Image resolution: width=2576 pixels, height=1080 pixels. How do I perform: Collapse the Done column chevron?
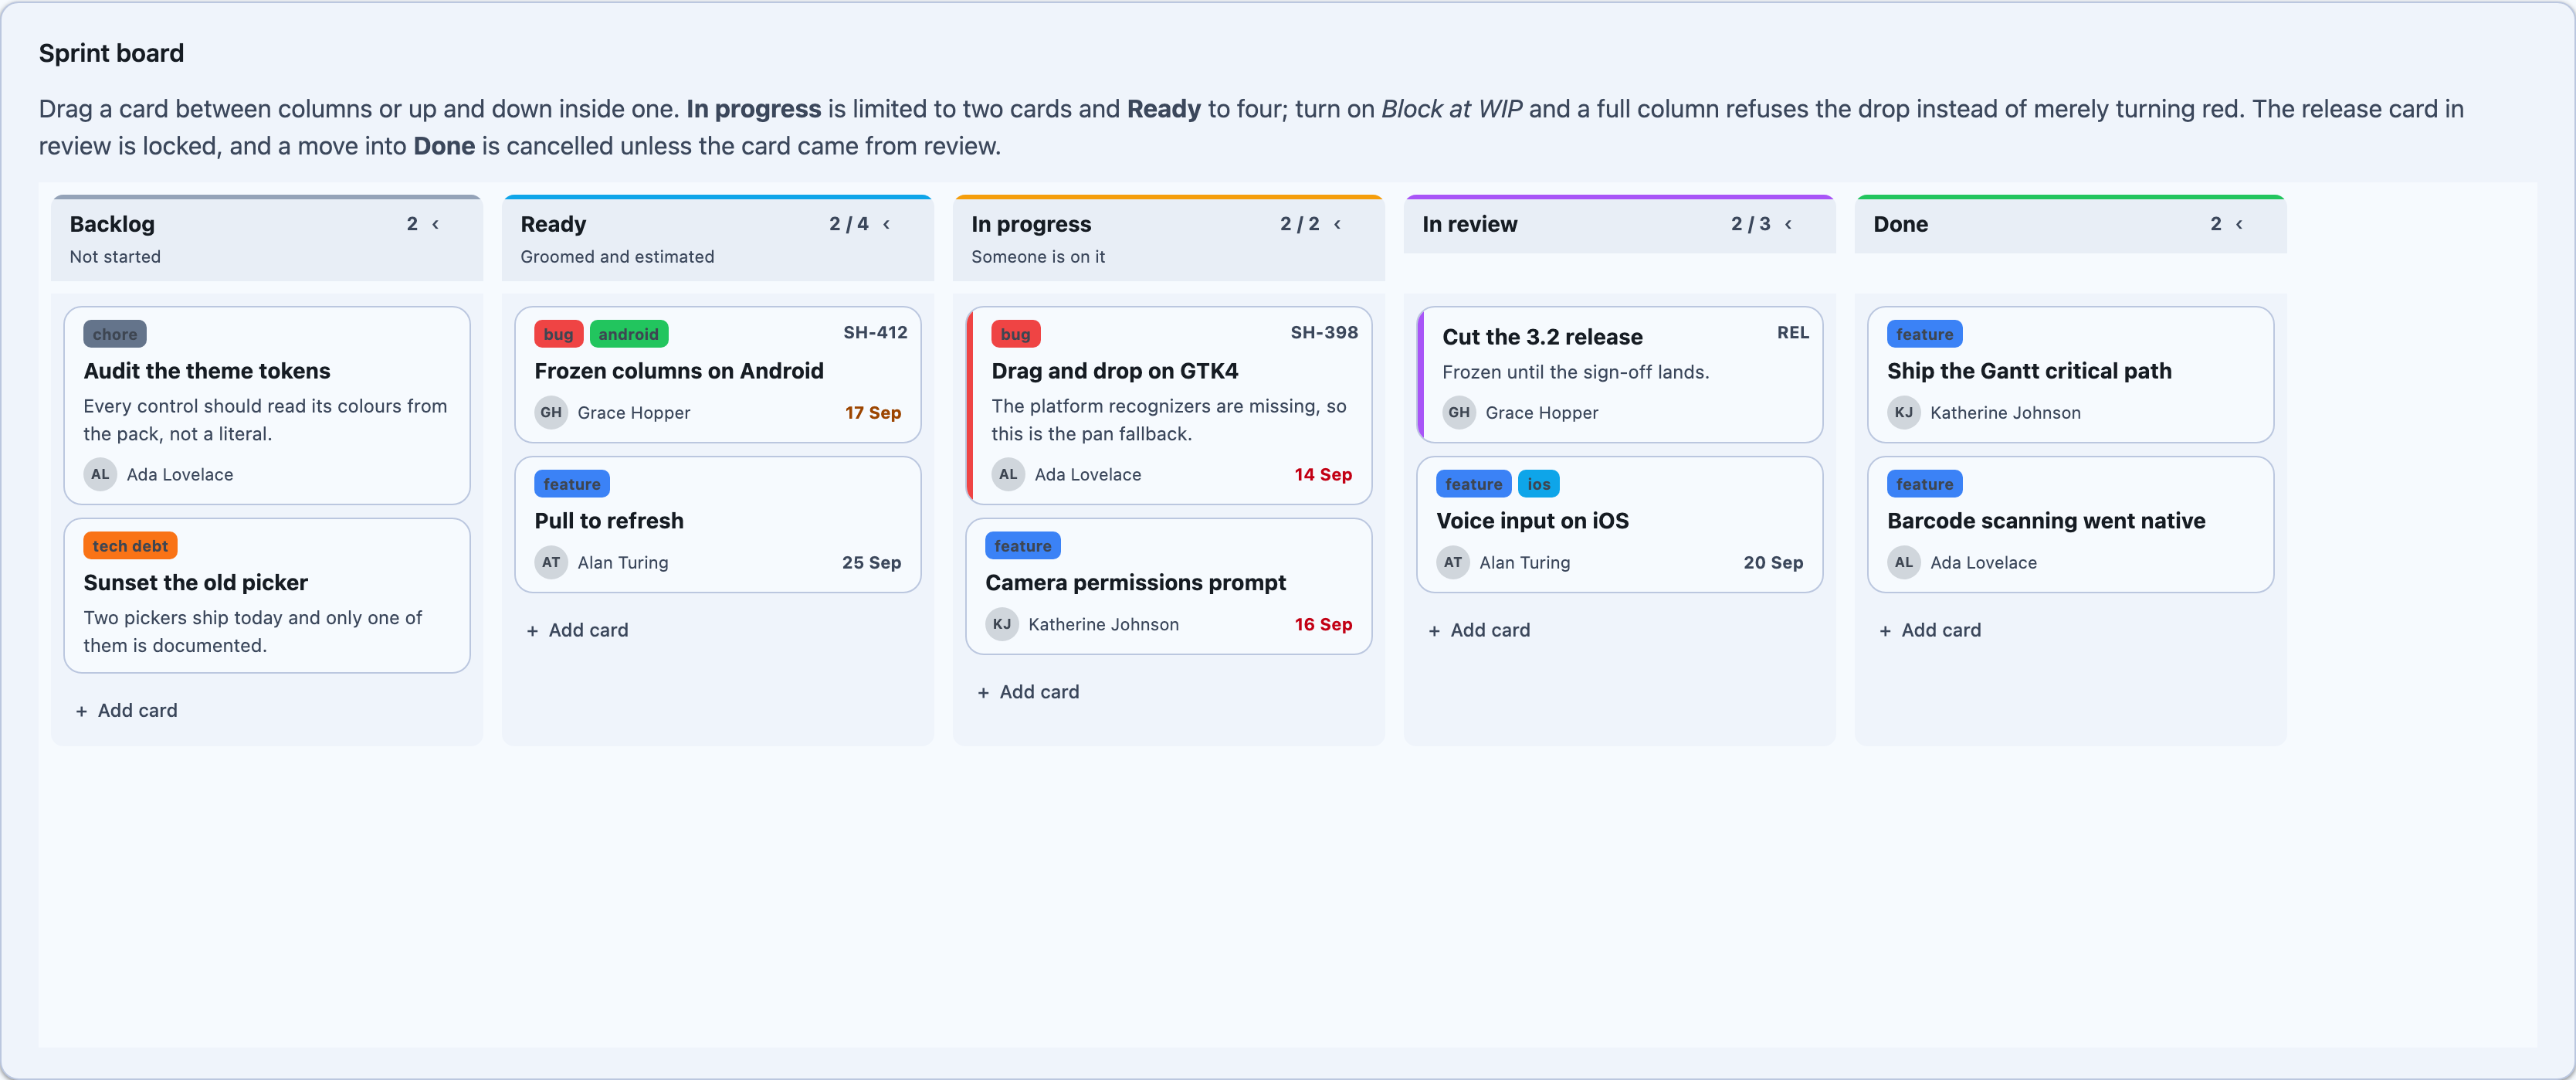point(2239,224)
